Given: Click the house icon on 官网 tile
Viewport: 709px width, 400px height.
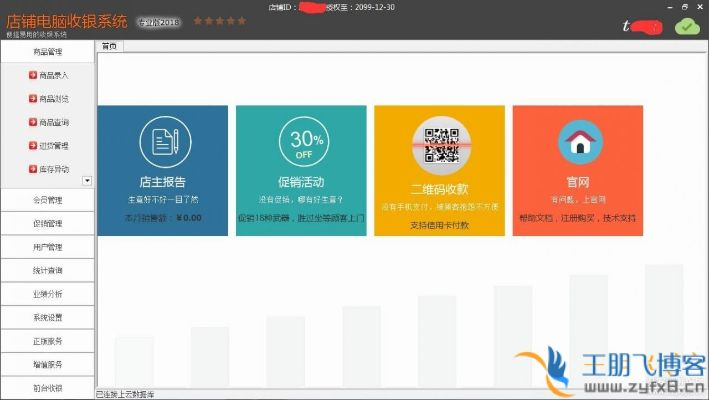Looking at the screenshot, I should coord(580,142).
